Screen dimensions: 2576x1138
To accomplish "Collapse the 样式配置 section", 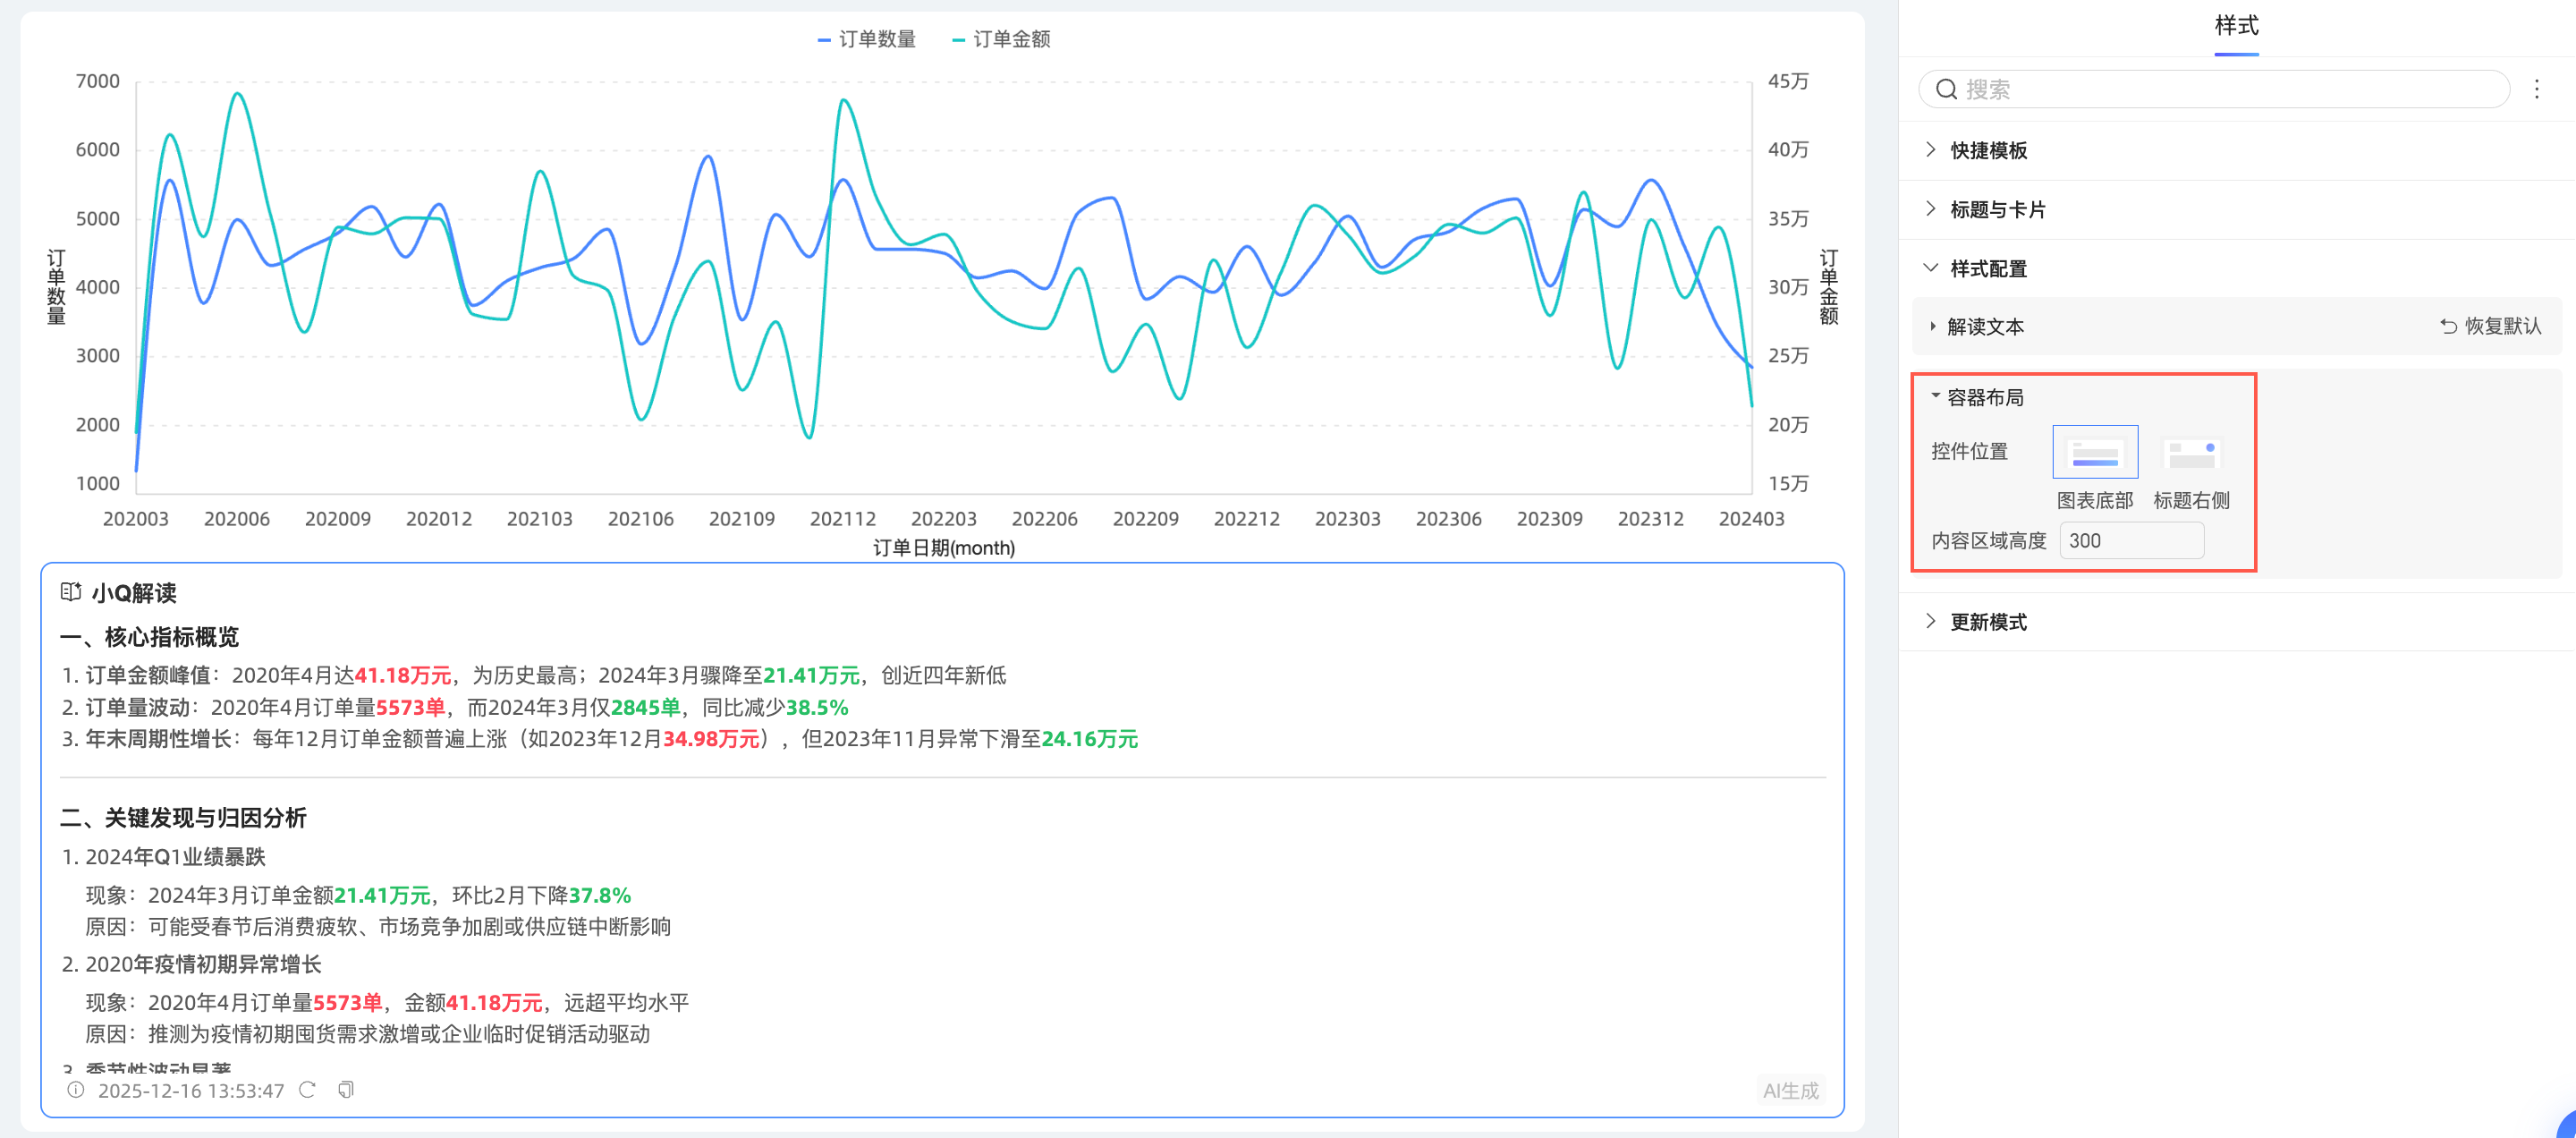I will pos(1988,268).
